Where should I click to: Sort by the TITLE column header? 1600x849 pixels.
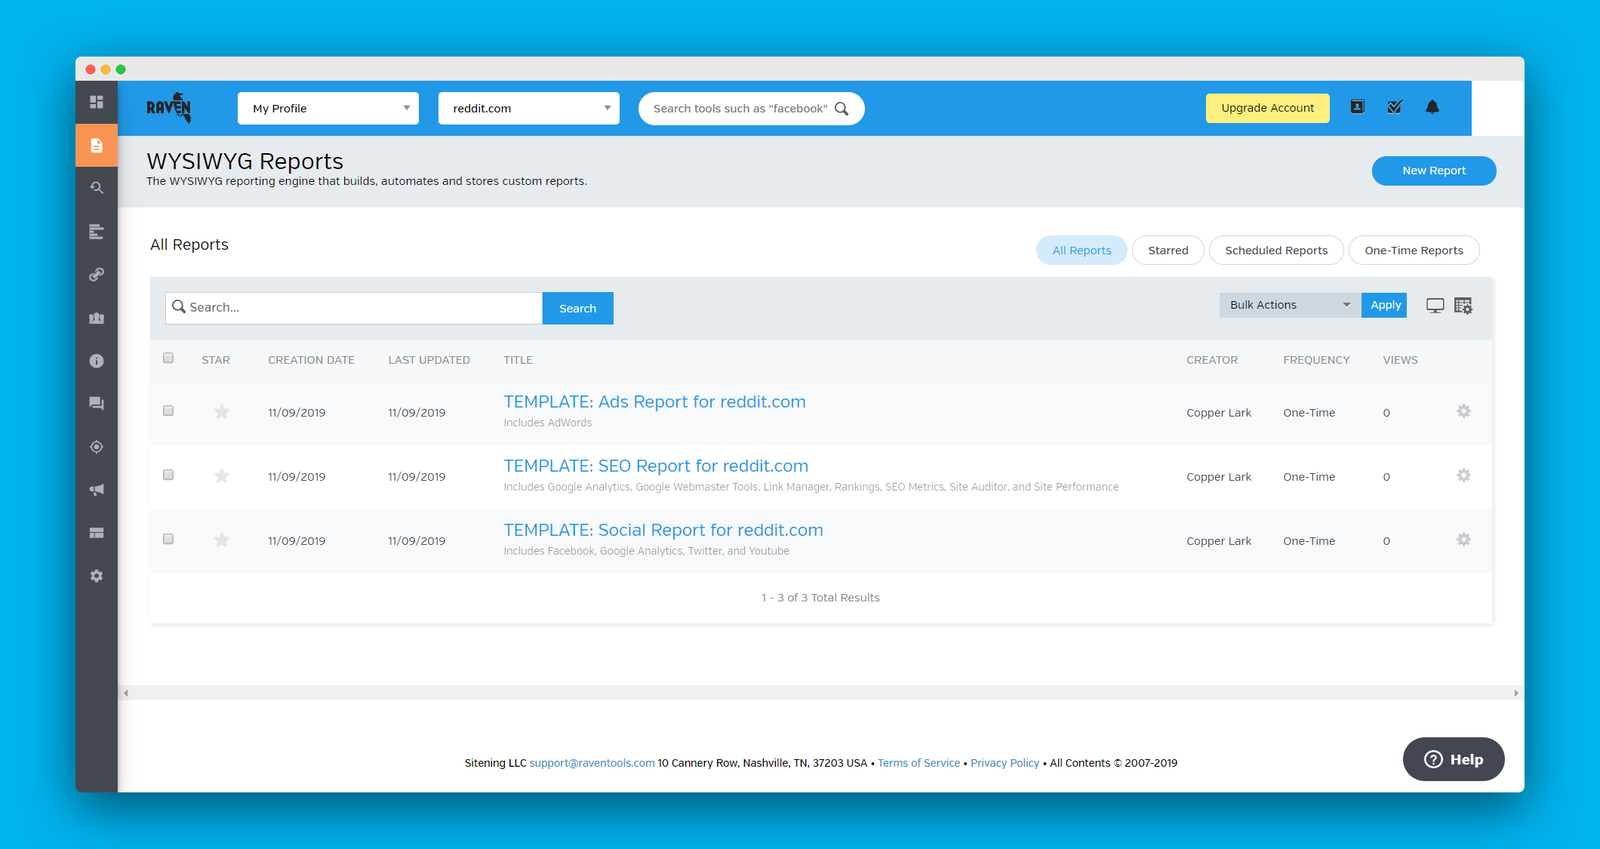pyautogui.click(x=518, y=360)
